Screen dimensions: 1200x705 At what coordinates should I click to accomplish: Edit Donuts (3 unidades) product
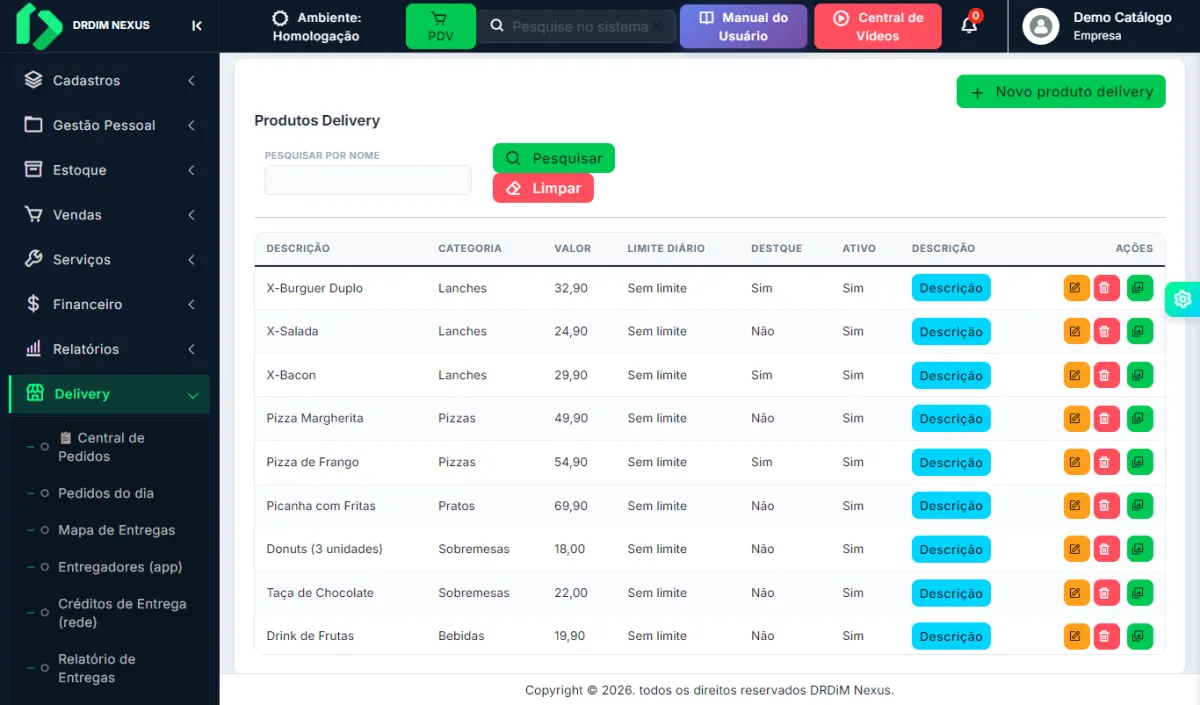pyautogui.click(x=1076, y=549)
